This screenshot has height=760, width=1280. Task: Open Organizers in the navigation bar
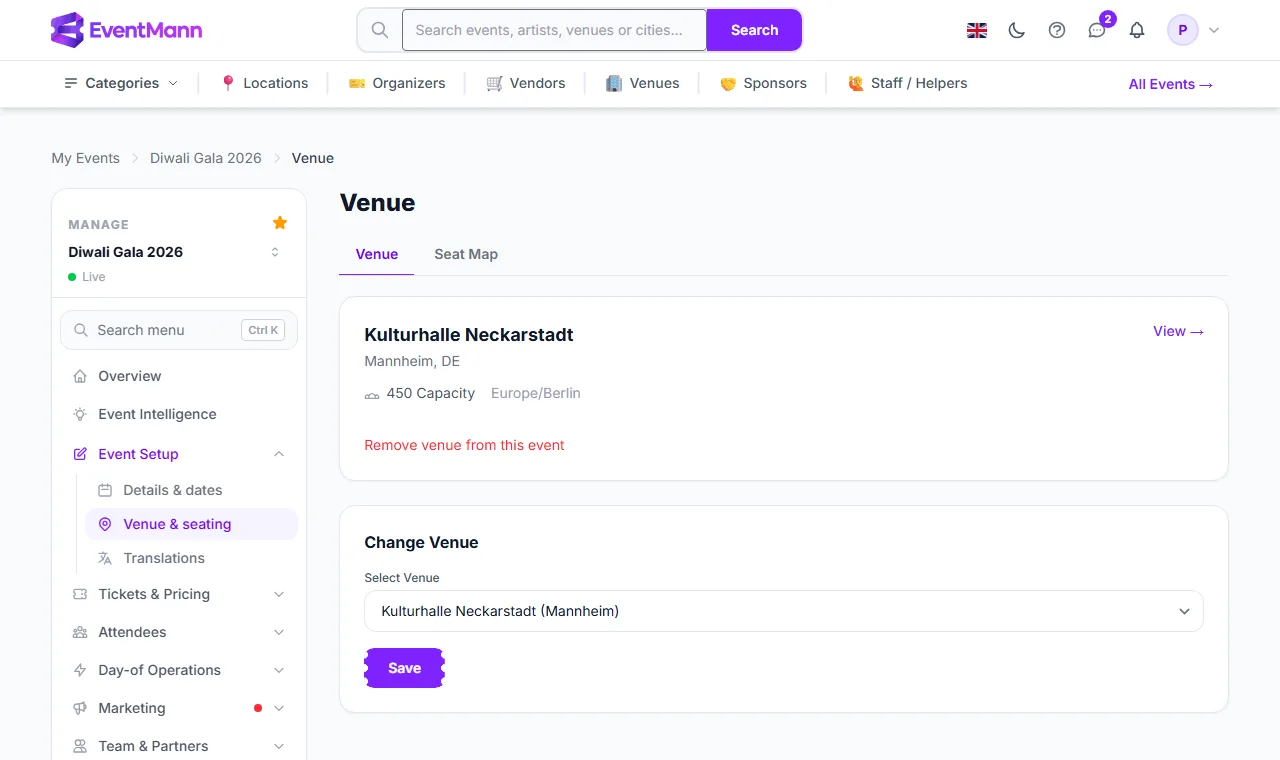tap(396, 83)
